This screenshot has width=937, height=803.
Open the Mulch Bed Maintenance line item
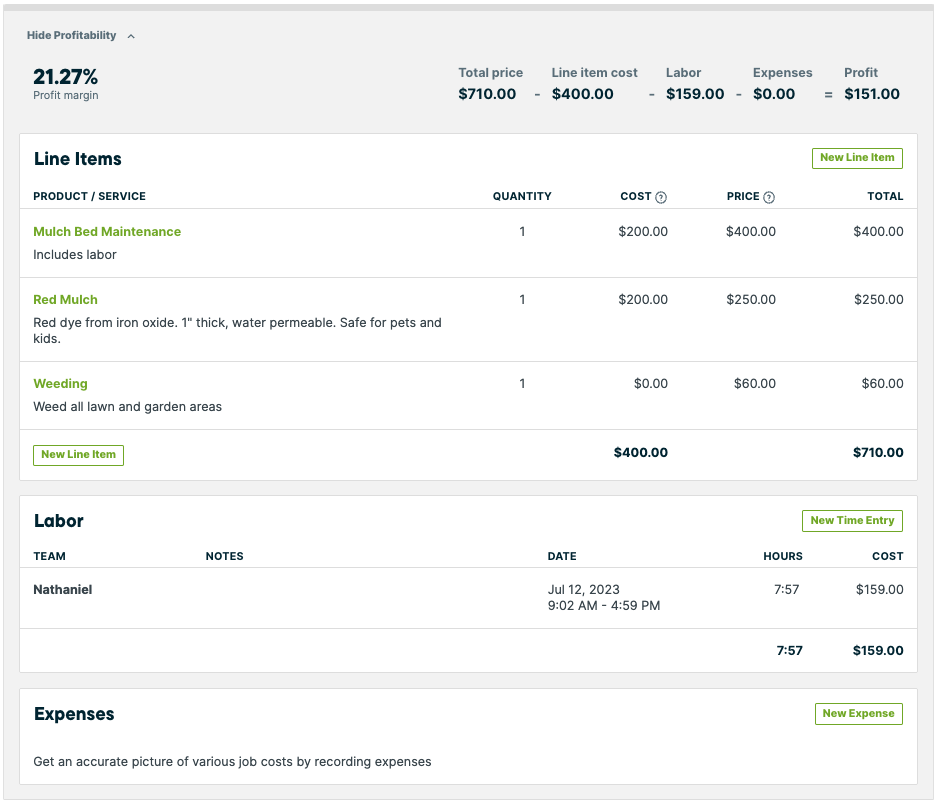tap(107, 232)
